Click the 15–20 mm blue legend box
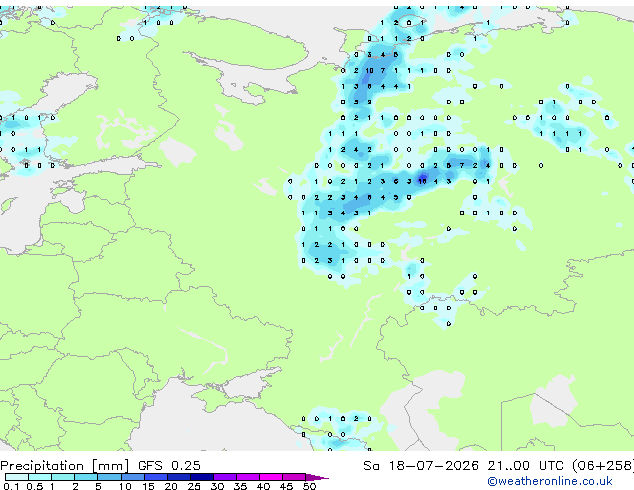Viewport: 634px width, 490px height. tap(155, 477)
